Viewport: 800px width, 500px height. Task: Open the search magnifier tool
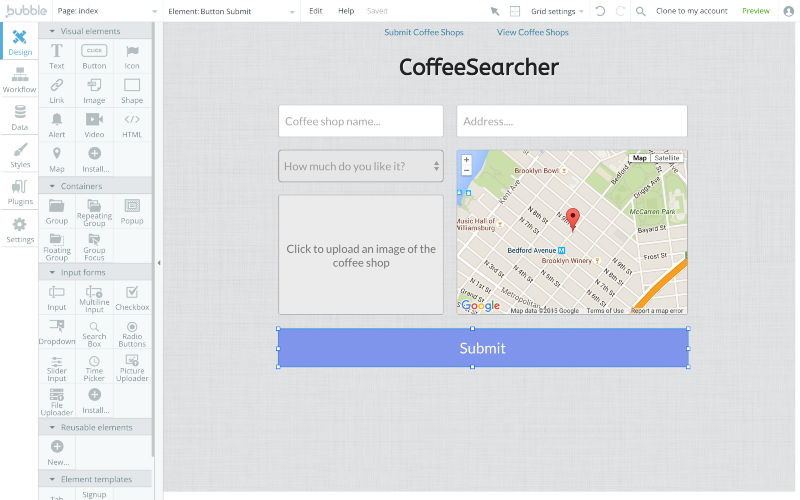[641, 11]
